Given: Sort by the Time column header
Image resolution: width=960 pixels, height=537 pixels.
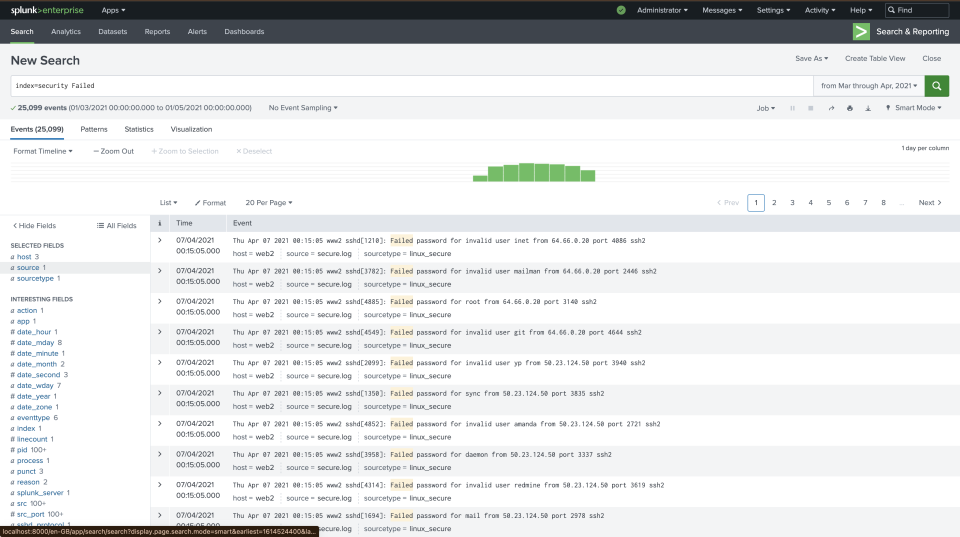Looking at the screenshot, I should coord(184,223).
